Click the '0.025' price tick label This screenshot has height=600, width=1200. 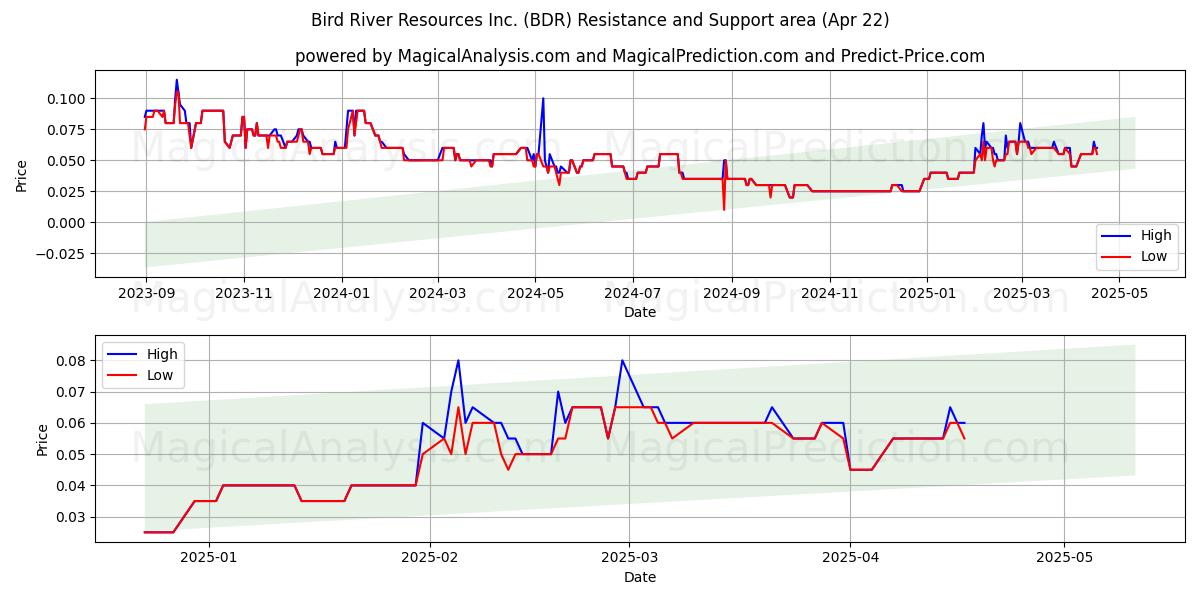point(67,191)
